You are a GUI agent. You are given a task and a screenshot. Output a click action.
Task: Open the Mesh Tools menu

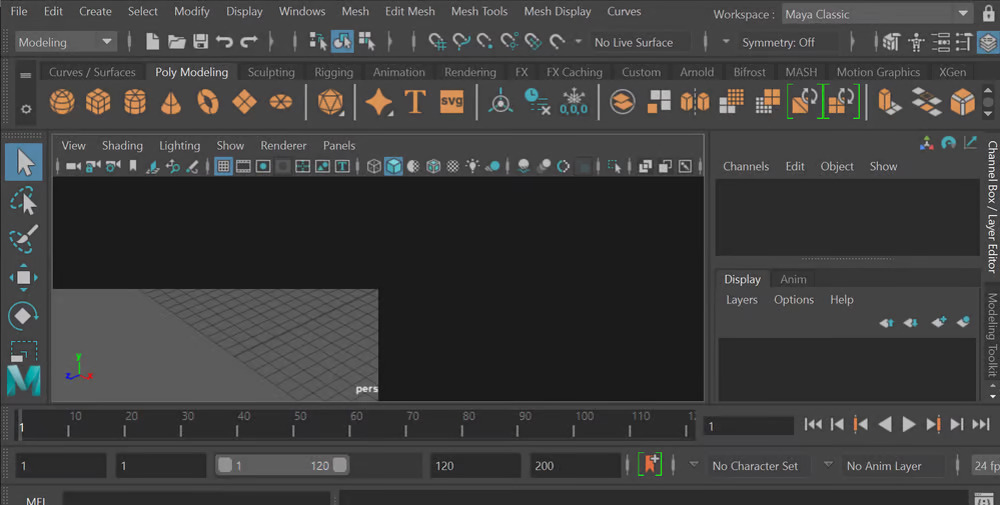[479, 11]
